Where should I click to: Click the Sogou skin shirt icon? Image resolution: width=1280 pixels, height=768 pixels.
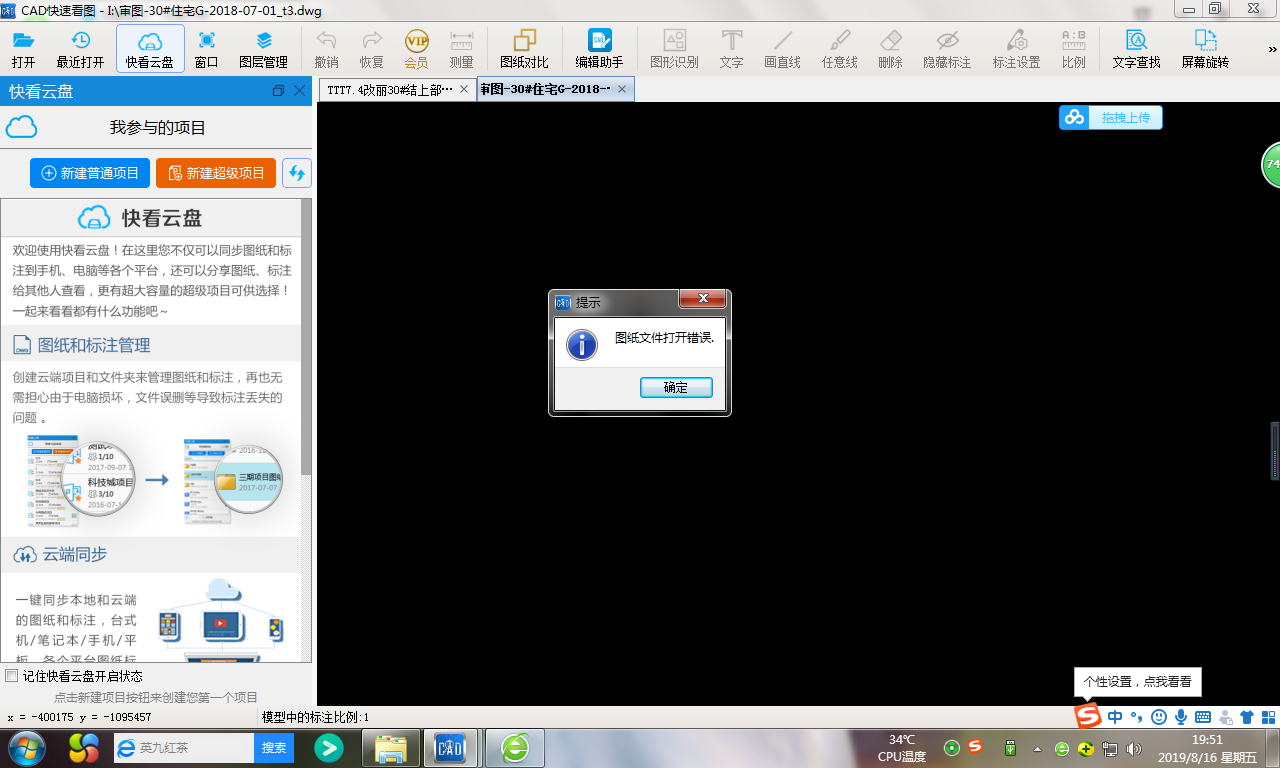click(1247, 716)
